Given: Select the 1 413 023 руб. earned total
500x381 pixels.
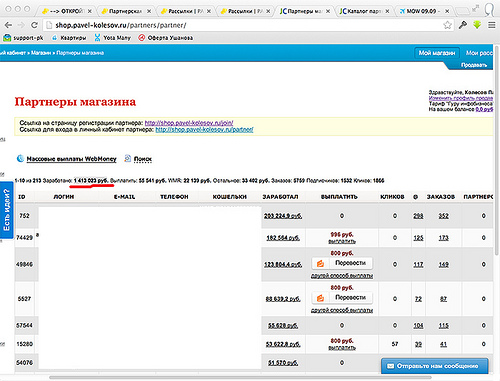Looking at the screenshot, I should 90,181.
